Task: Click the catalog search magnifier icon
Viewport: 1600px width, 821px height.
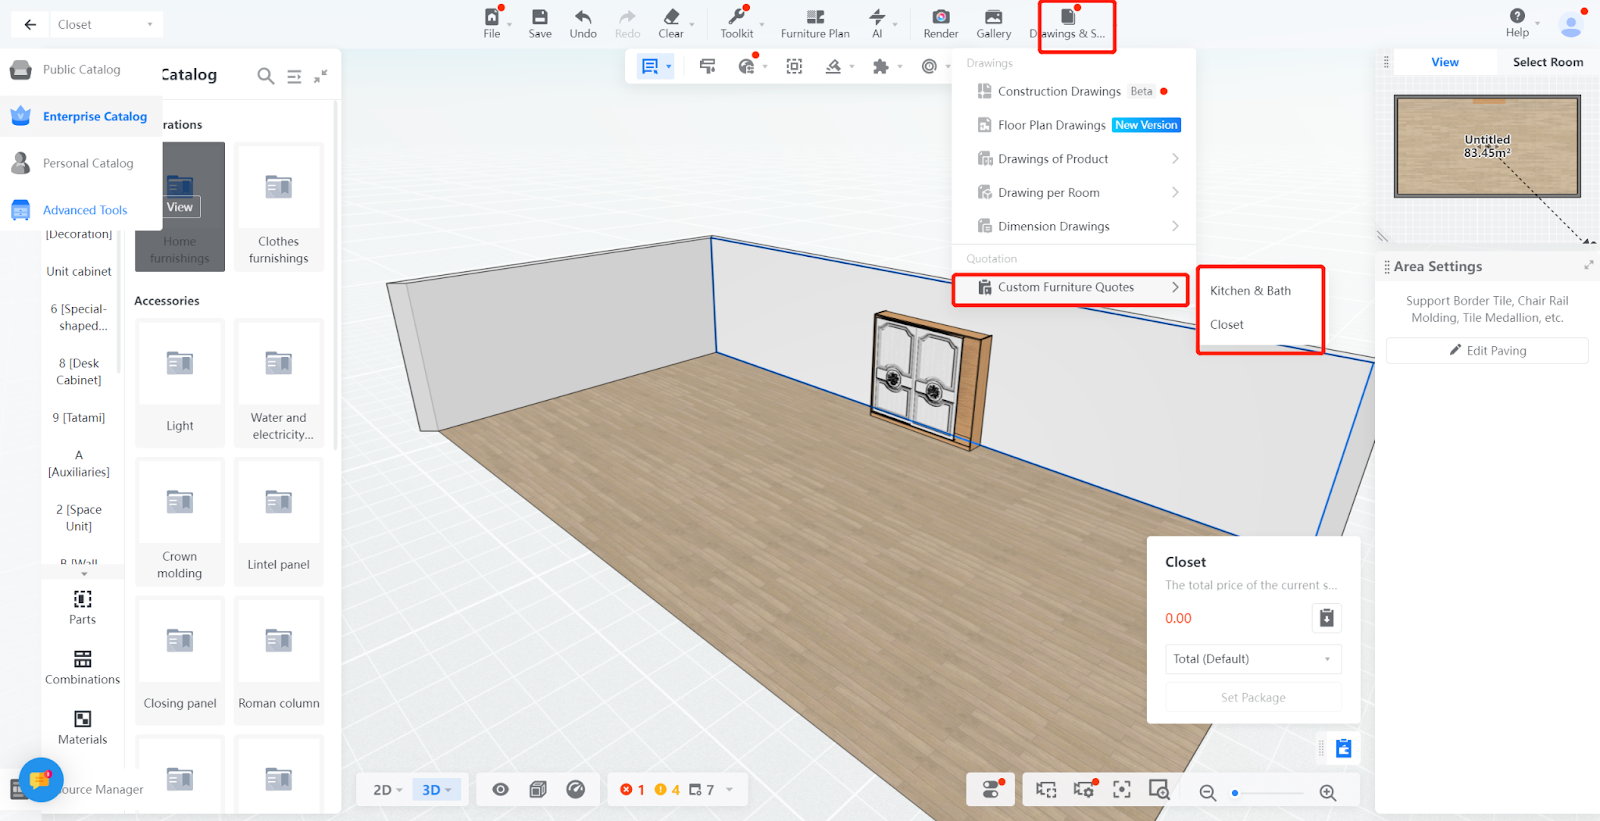Action: (x=265, y=76)
